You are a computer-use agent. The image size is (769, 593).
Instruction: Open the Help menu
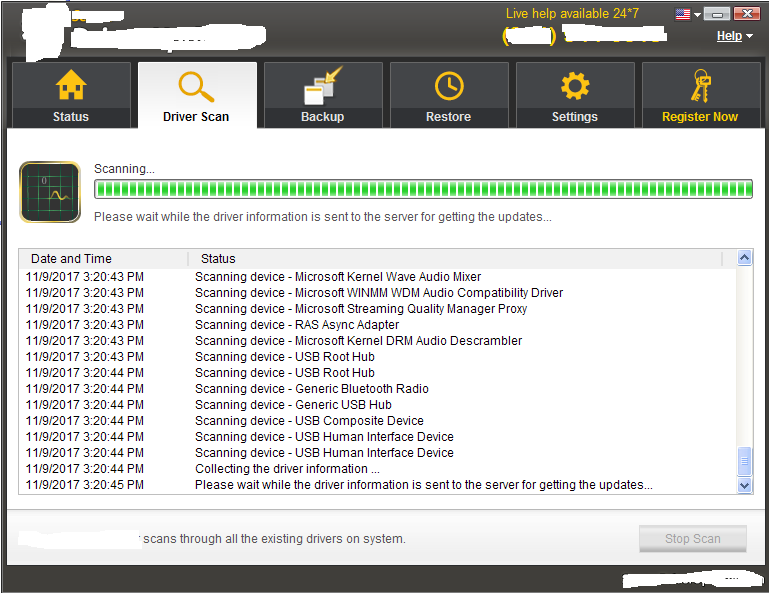[x=729, y=36]
